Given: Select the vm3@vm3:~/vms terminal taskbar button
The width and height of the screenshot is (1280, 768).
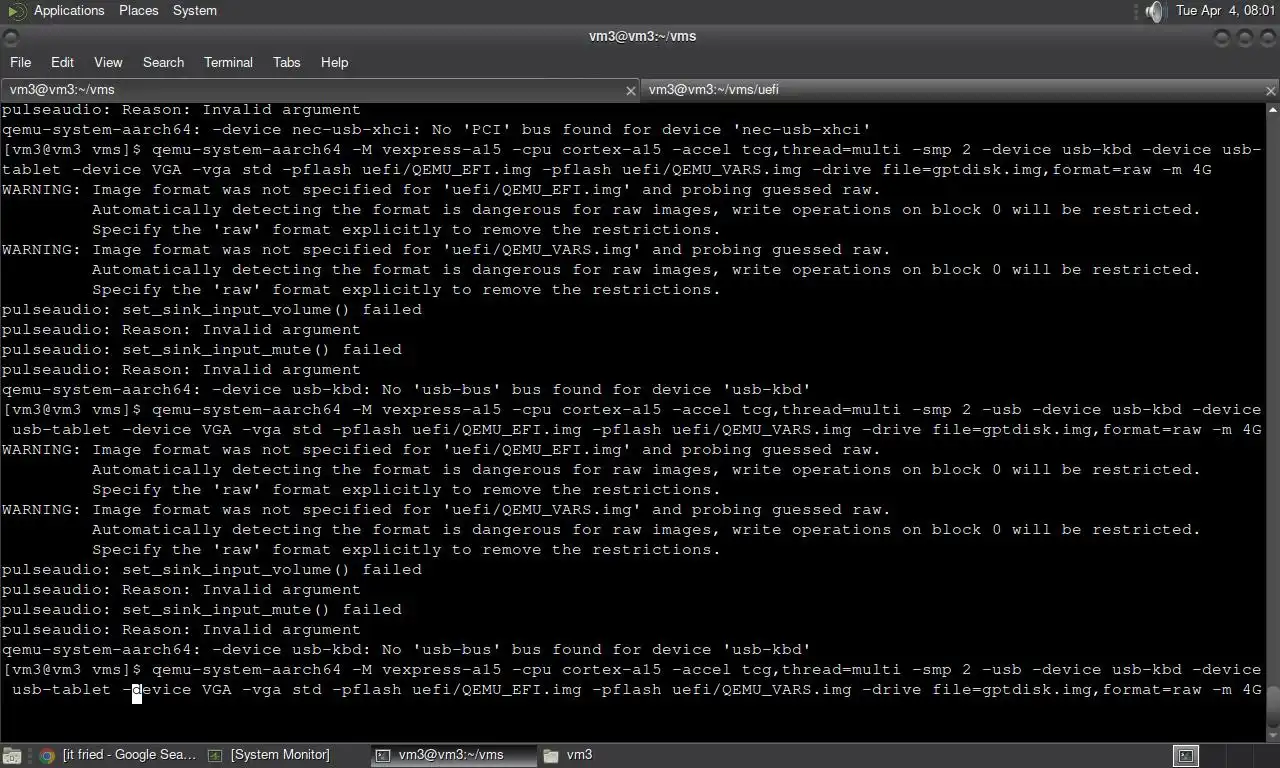Looking at the screenshot, I should click(x=453, y=756).
